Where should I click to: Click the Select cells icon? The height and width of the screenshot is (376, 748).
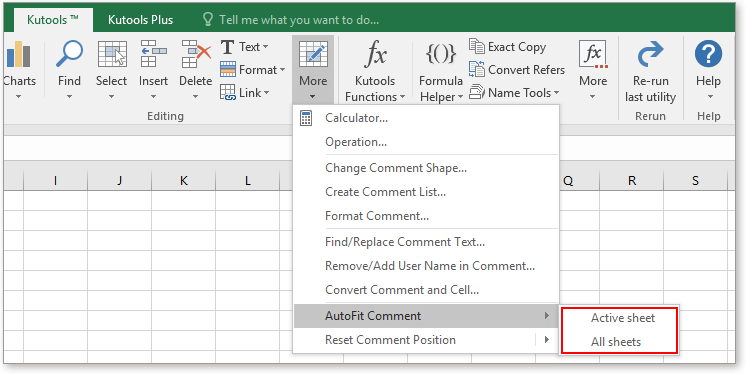112,54
